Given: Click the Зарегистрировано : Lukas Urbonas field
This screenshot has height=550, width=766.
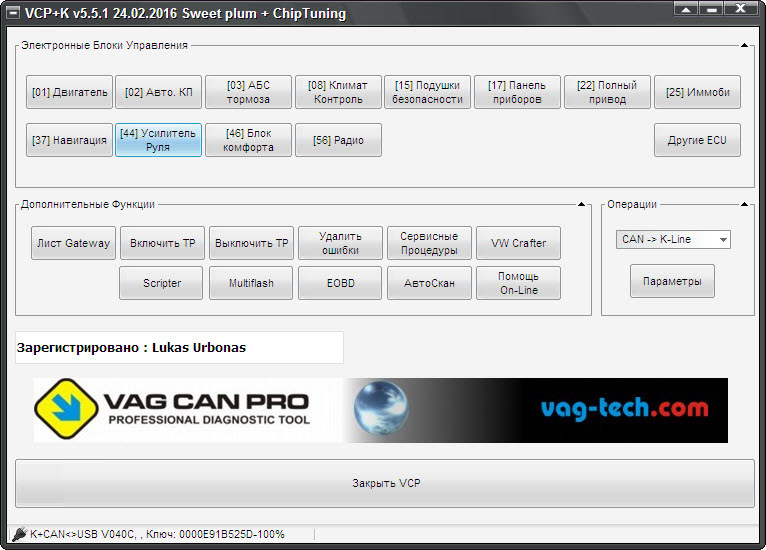Looking at the screenshot, I should pyautogui.click(x=179, y=347).
